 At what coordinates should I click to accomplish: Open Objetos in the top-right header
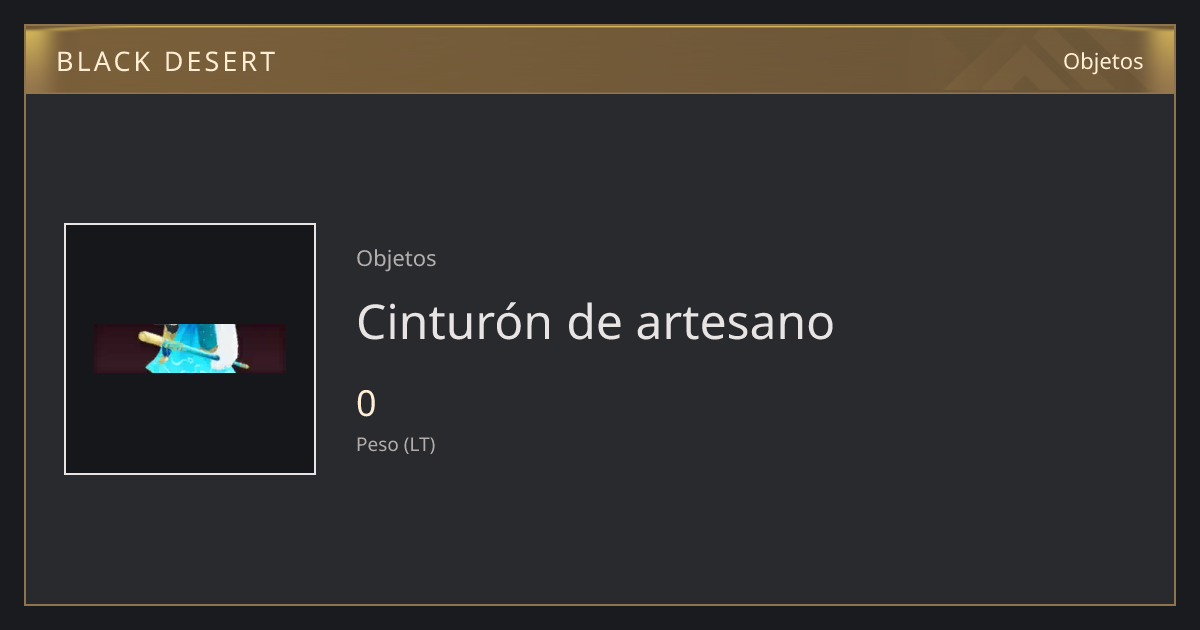click(1103, 61)
